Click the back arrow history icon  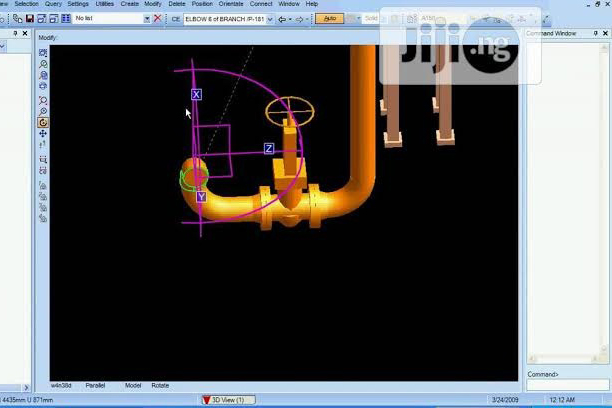pos(282,19)
